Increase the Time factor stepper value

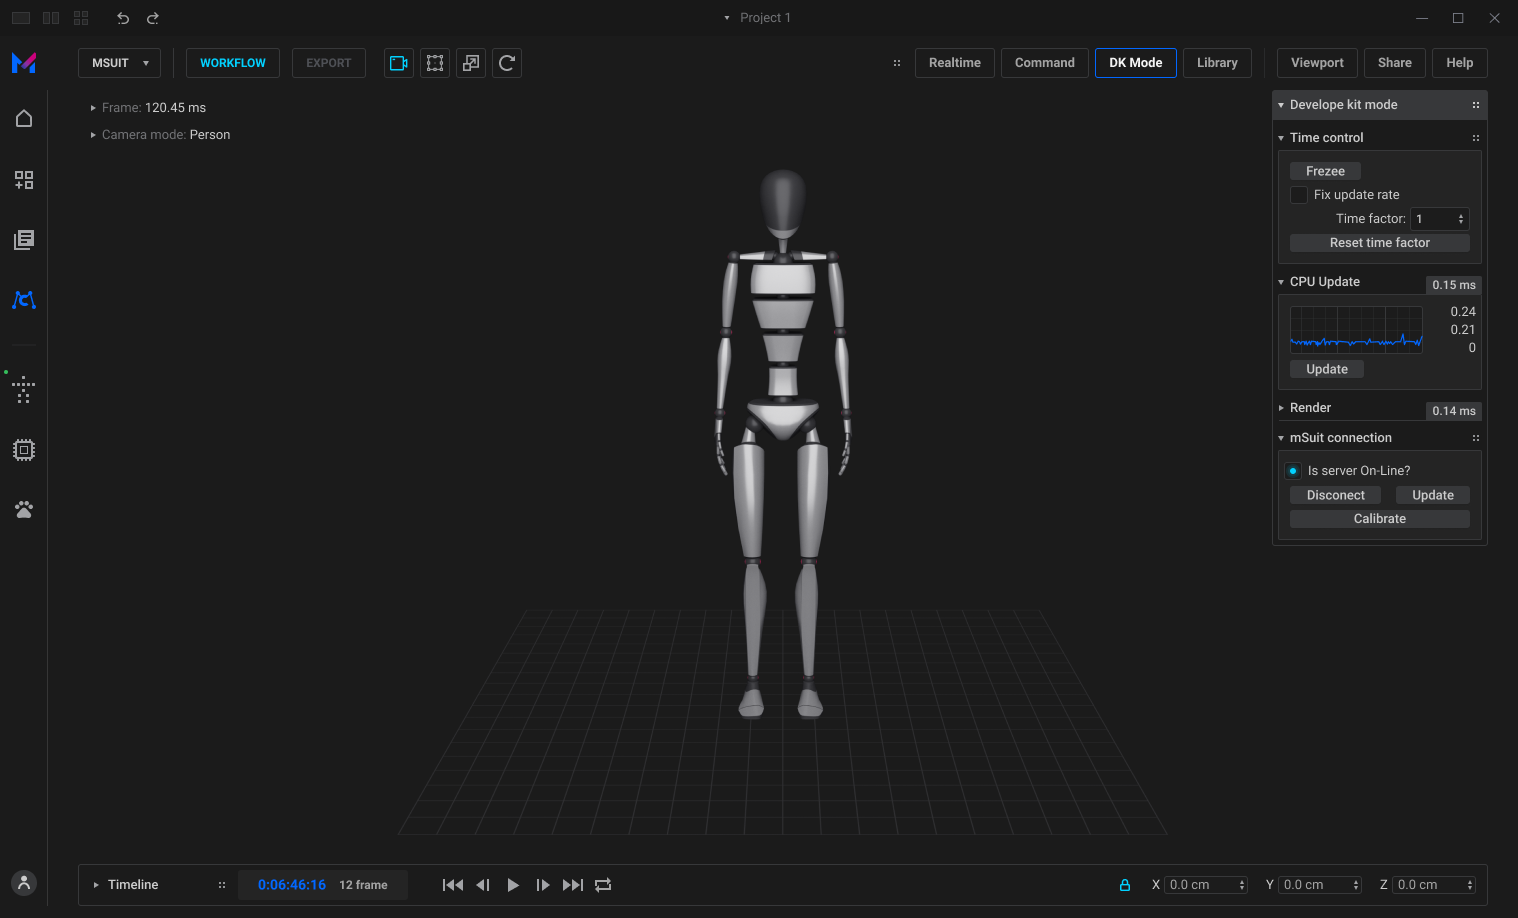coord(1462,214)
